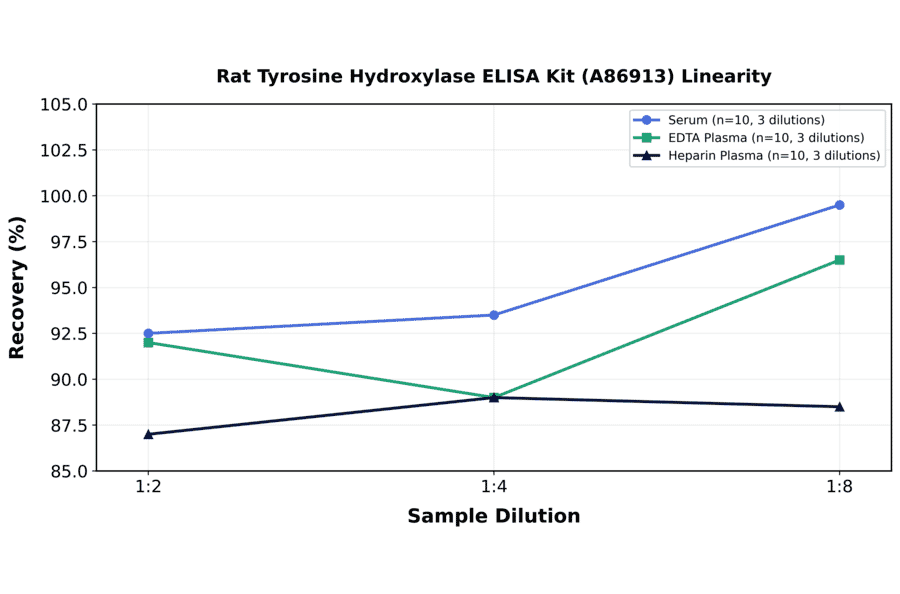The image size is (900, 594).
Task: Click the y-axis tick '100.0'
Action: (x=64, y=196)
